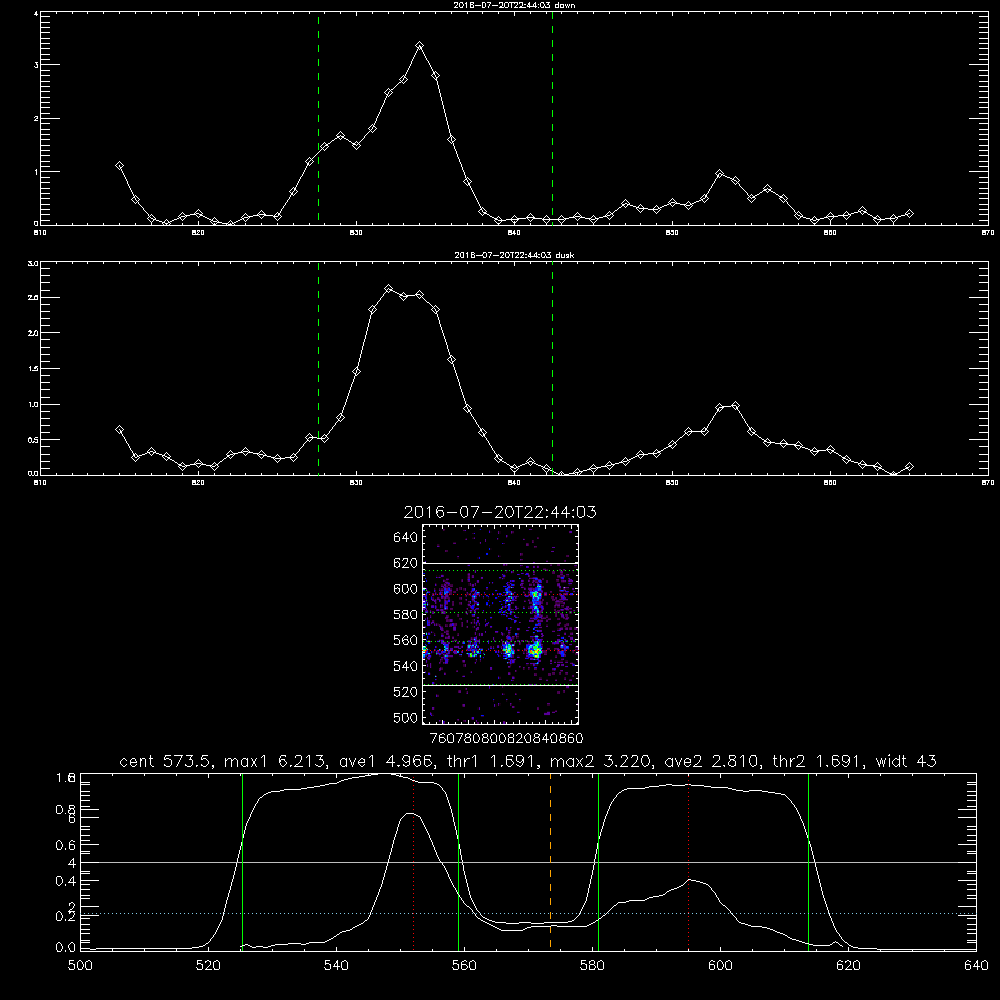Click left green dashed line in dusk plot
1000x1000 pixels.
[318, 368]
